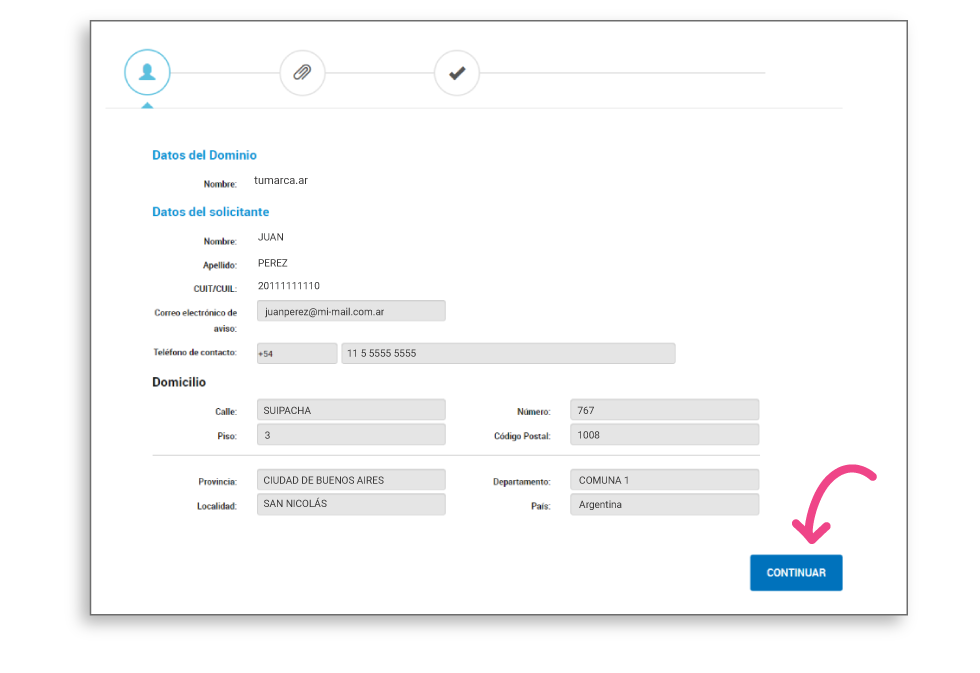Click the Código Postal field

click(664, 434)
